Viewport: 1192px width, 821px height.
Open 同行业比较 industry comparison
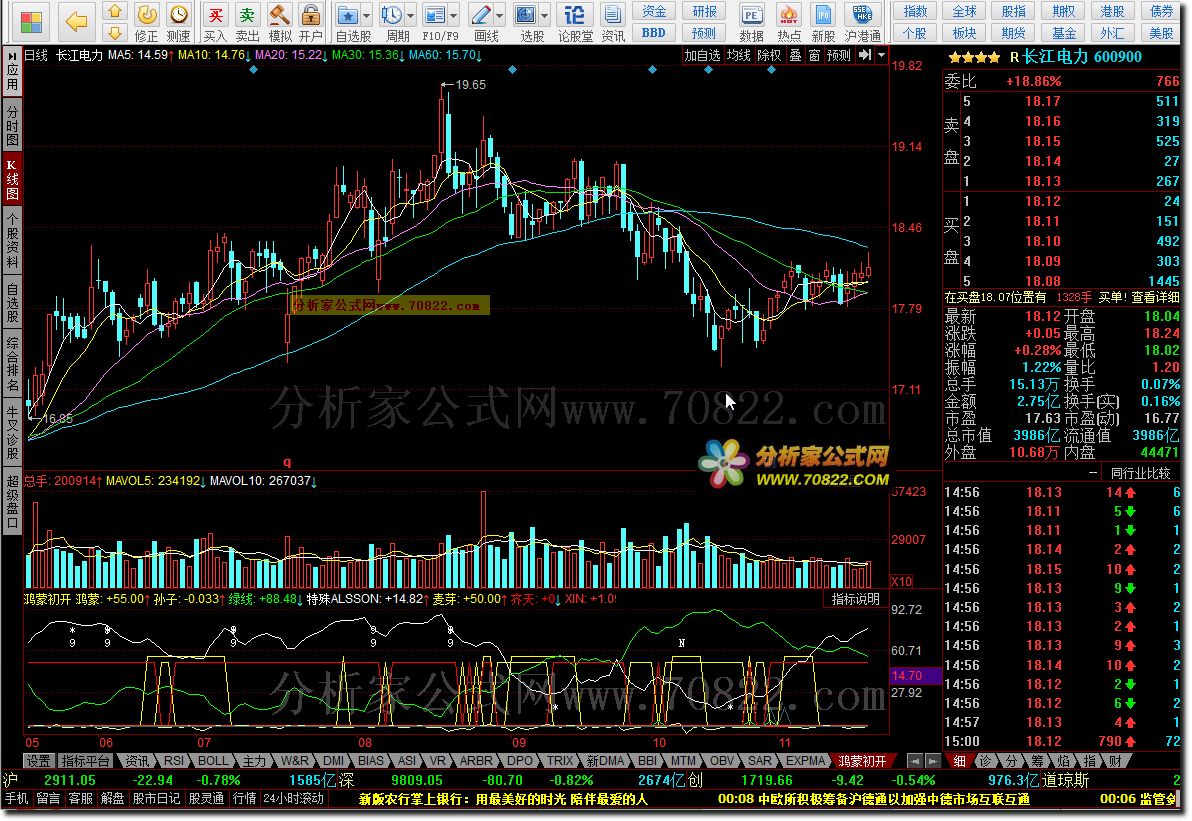1141,473
